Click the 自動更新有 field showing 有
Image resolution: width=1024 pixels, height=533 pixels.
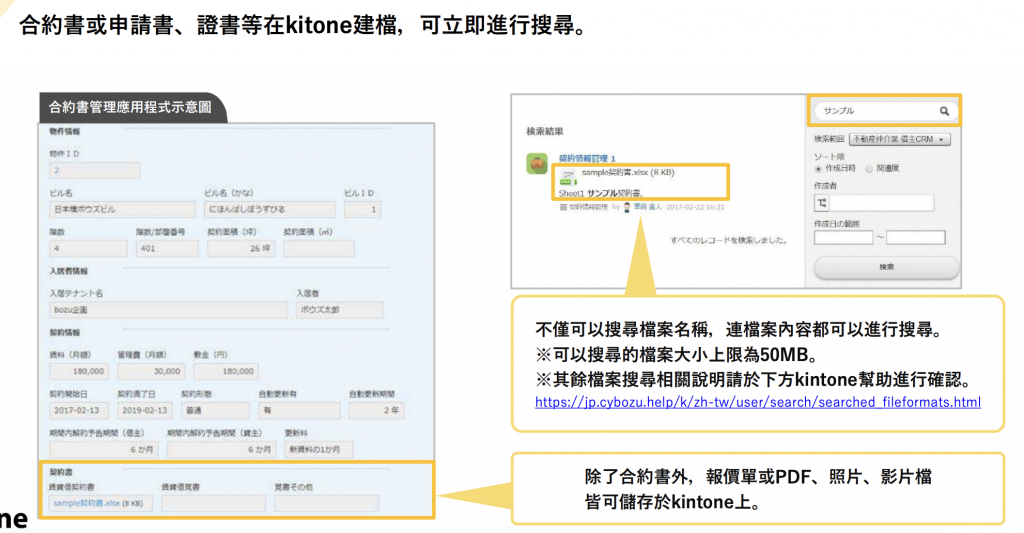(299, 410)
